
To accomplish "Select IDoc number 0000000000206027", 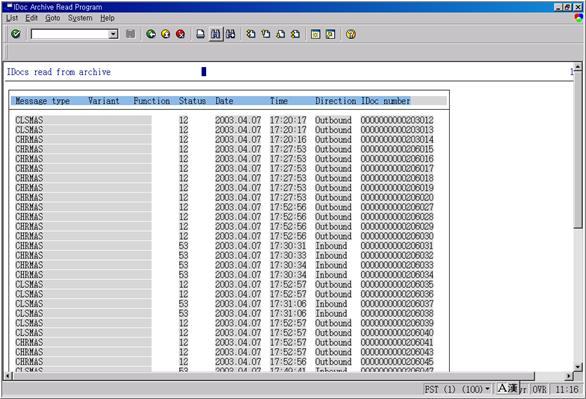I will (397, 207).
